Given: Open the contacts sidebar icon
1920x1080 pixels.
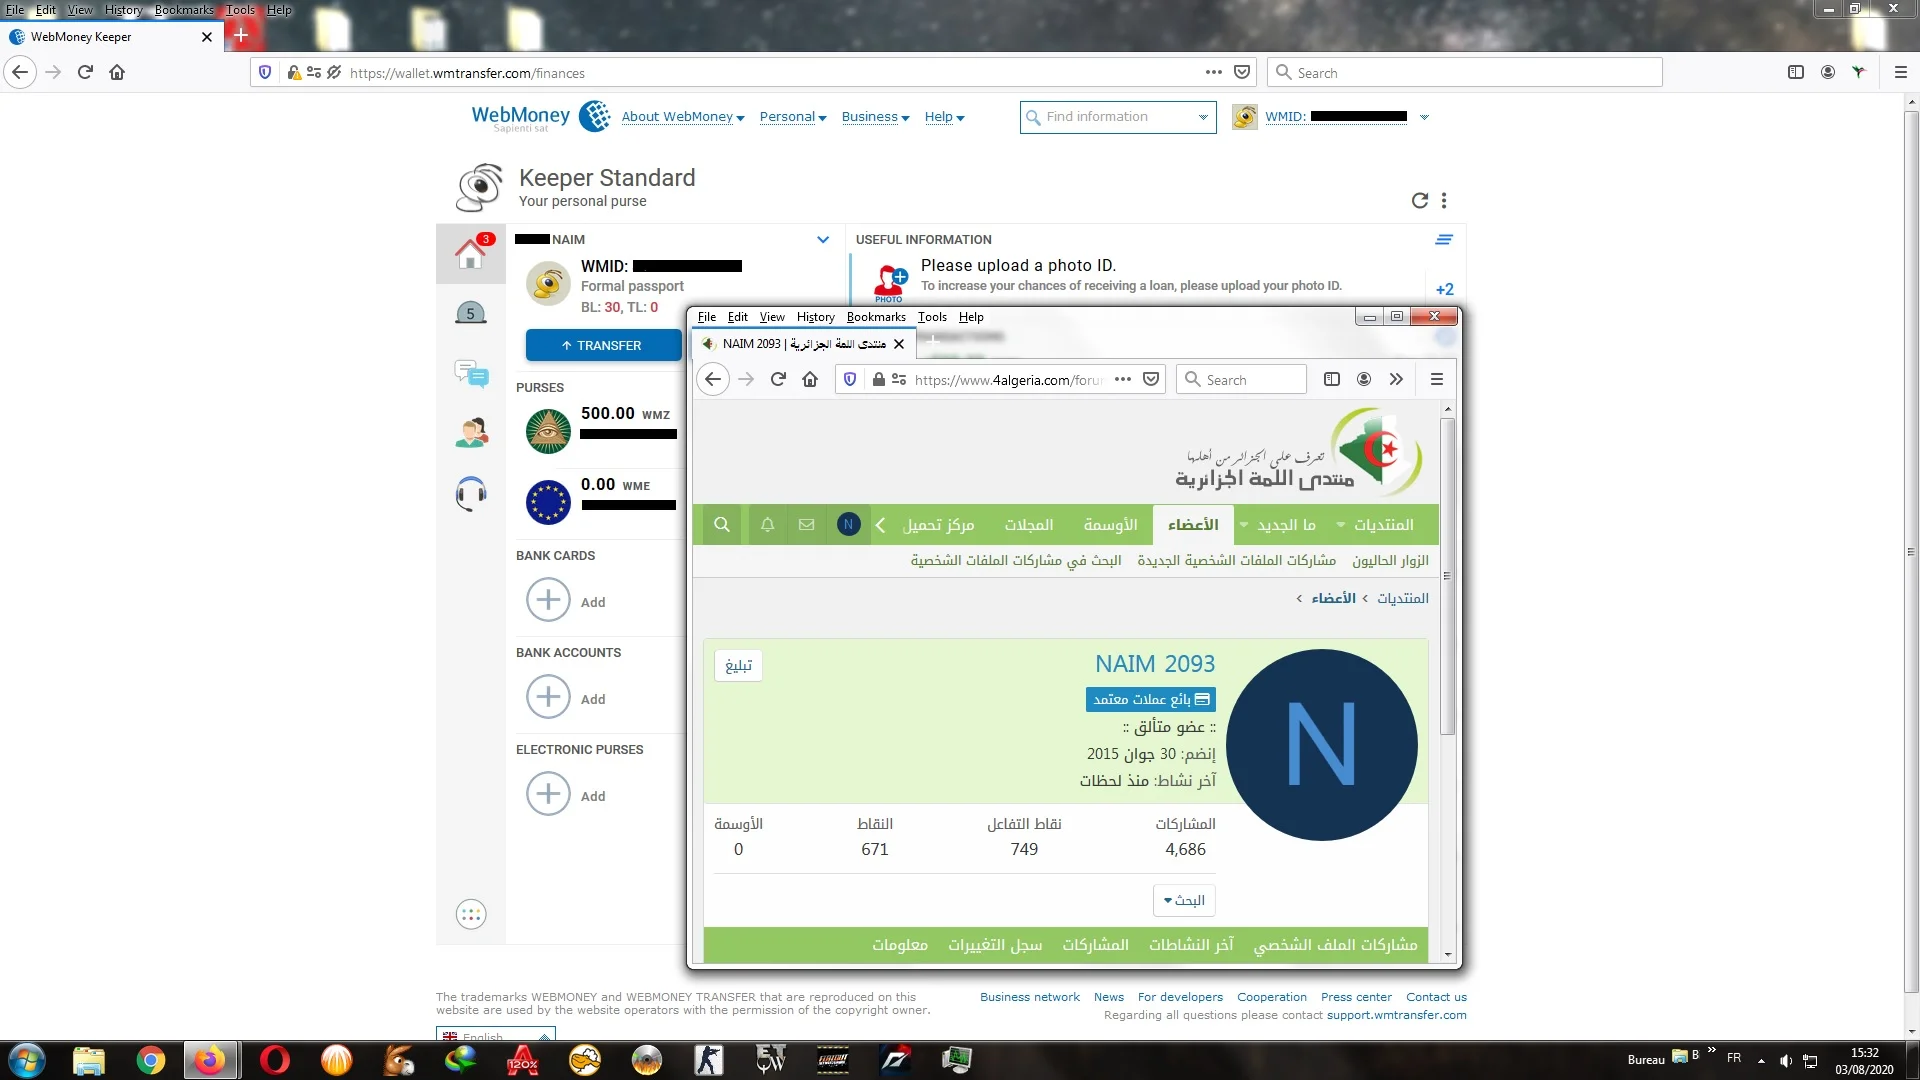Looking at the screenshot, I should [471, 433].
